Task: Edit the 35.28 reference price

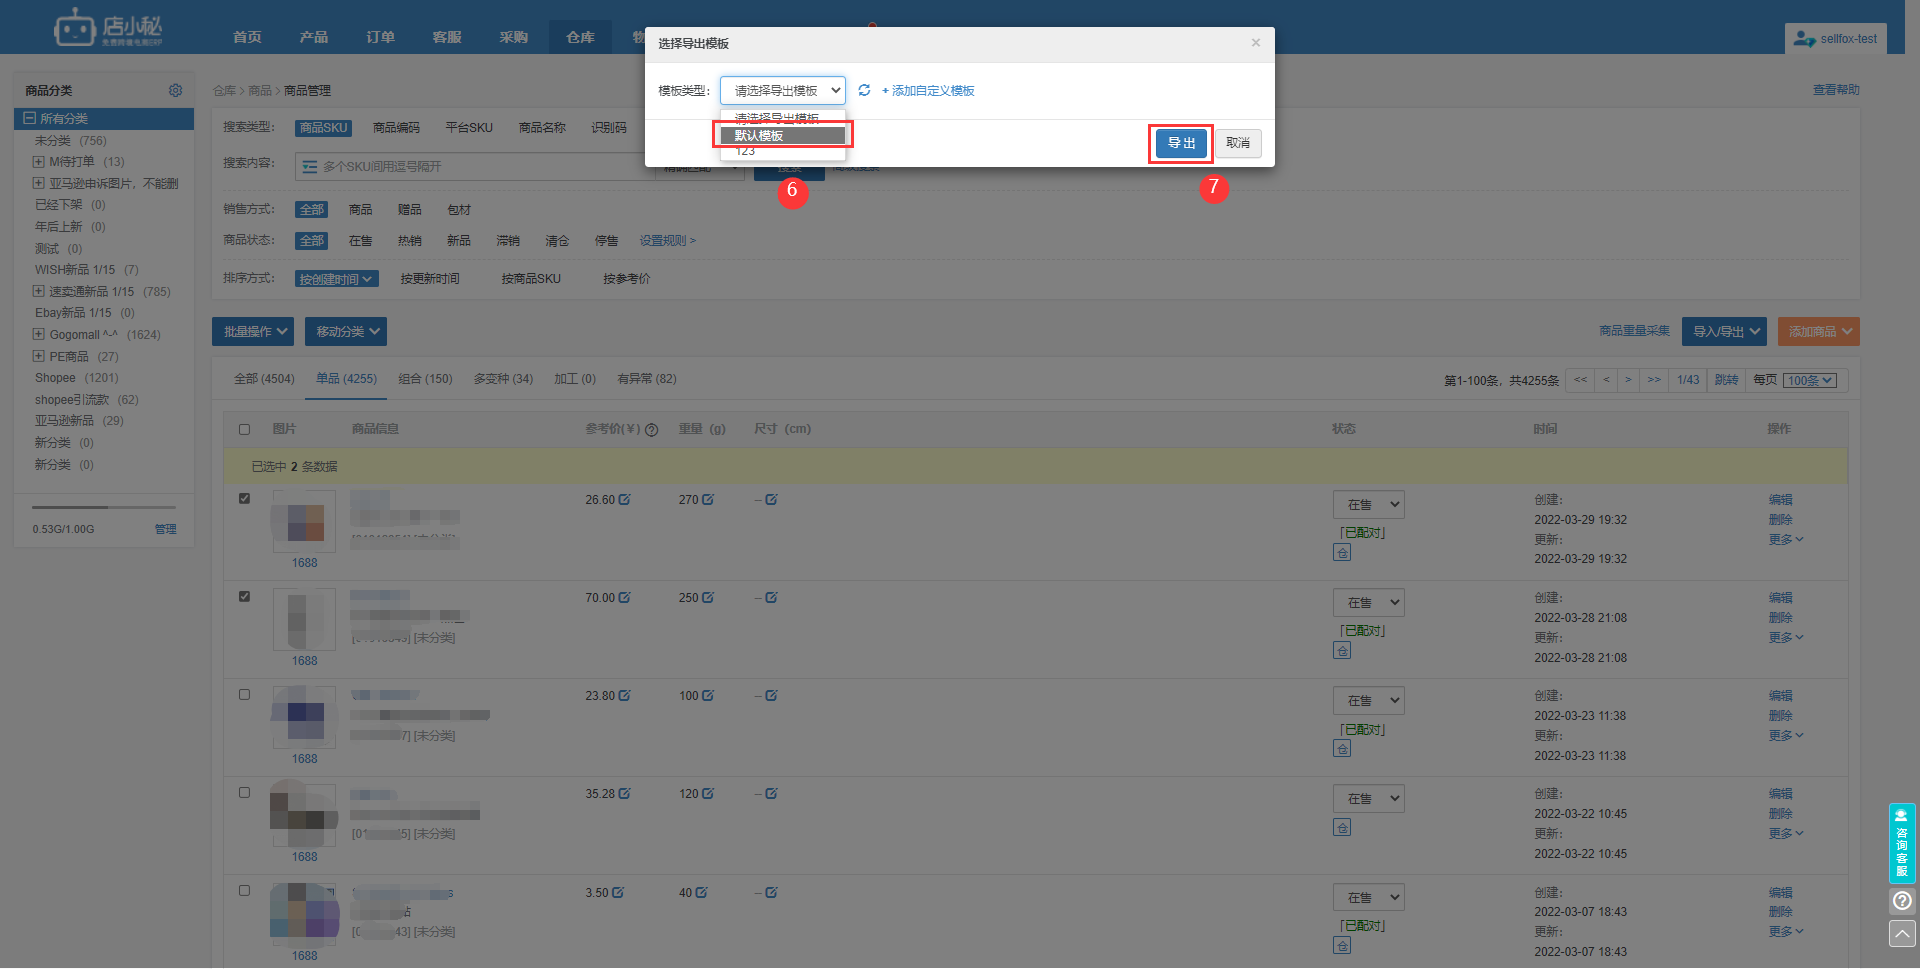Action: point(624,793)
